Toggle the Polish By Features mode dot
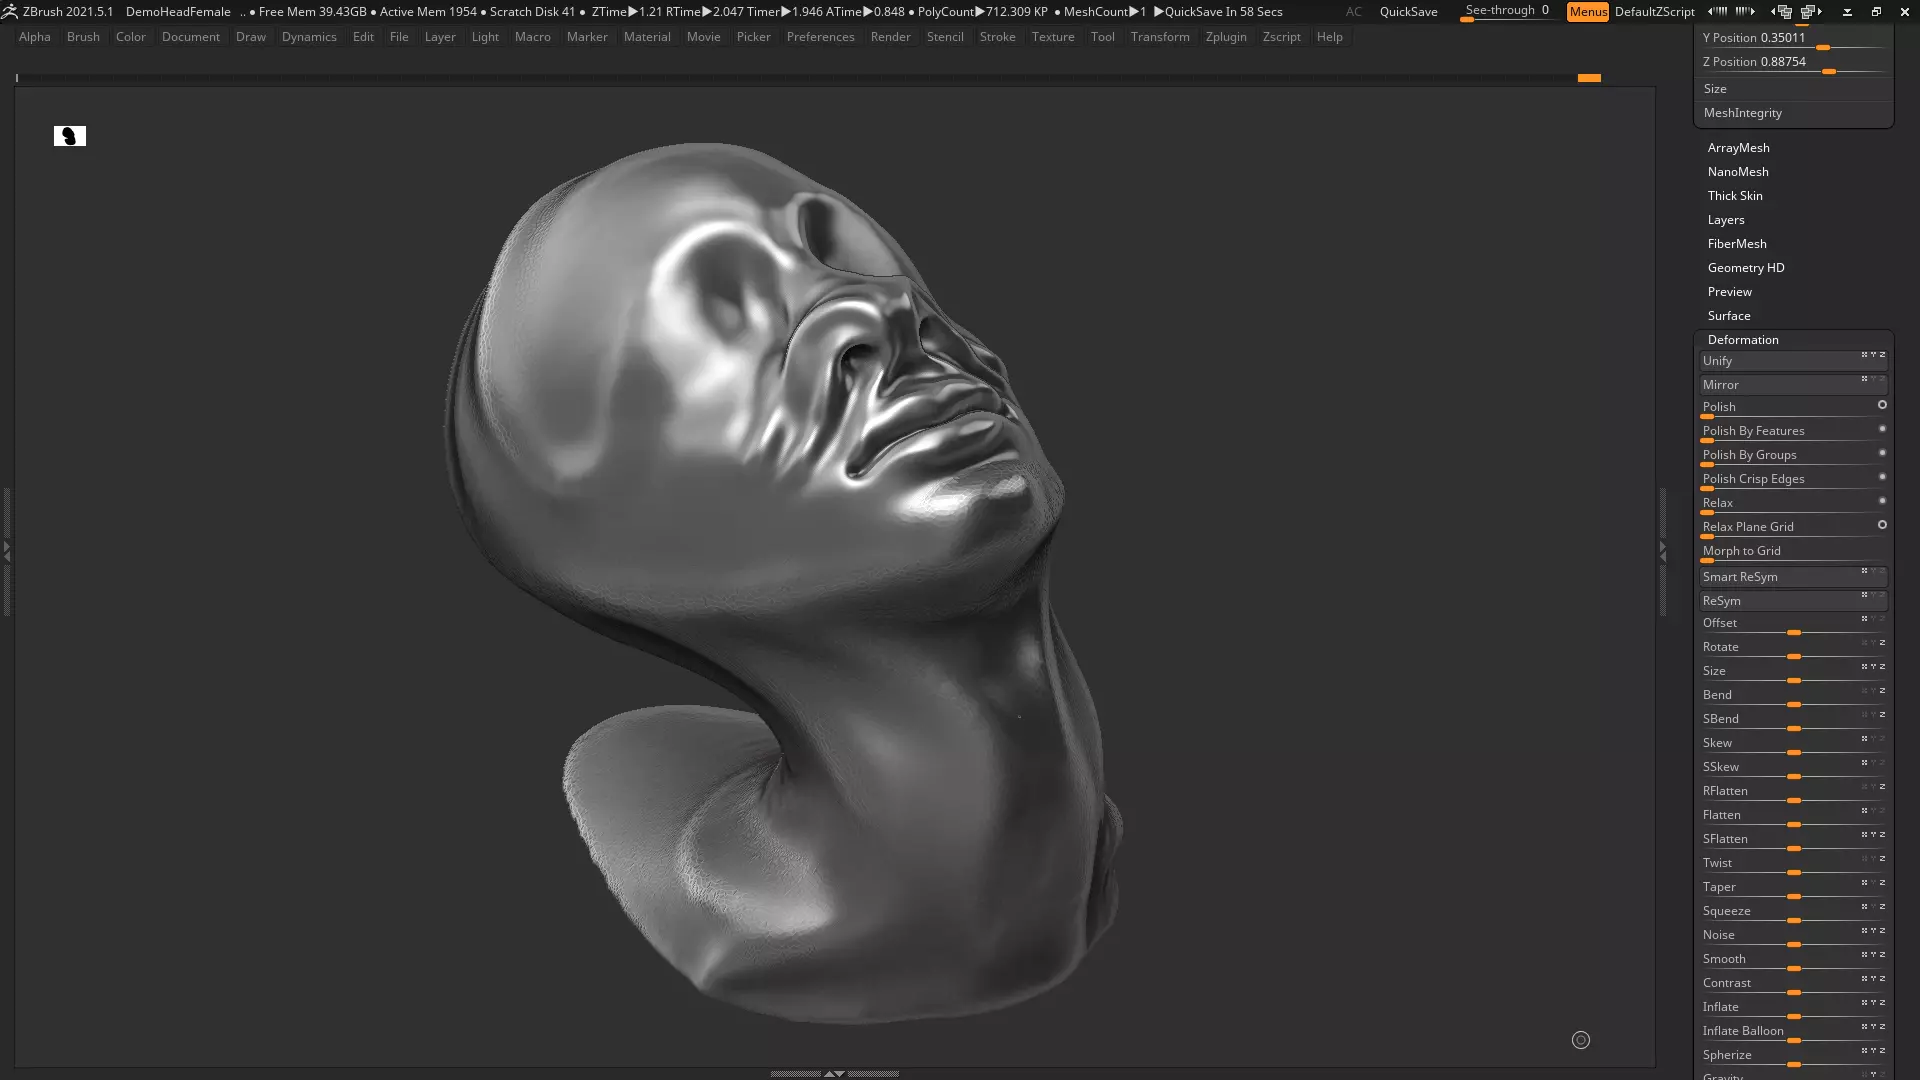The width and height of the screenshot is (1920, 1080). [x=1882, y=429]
